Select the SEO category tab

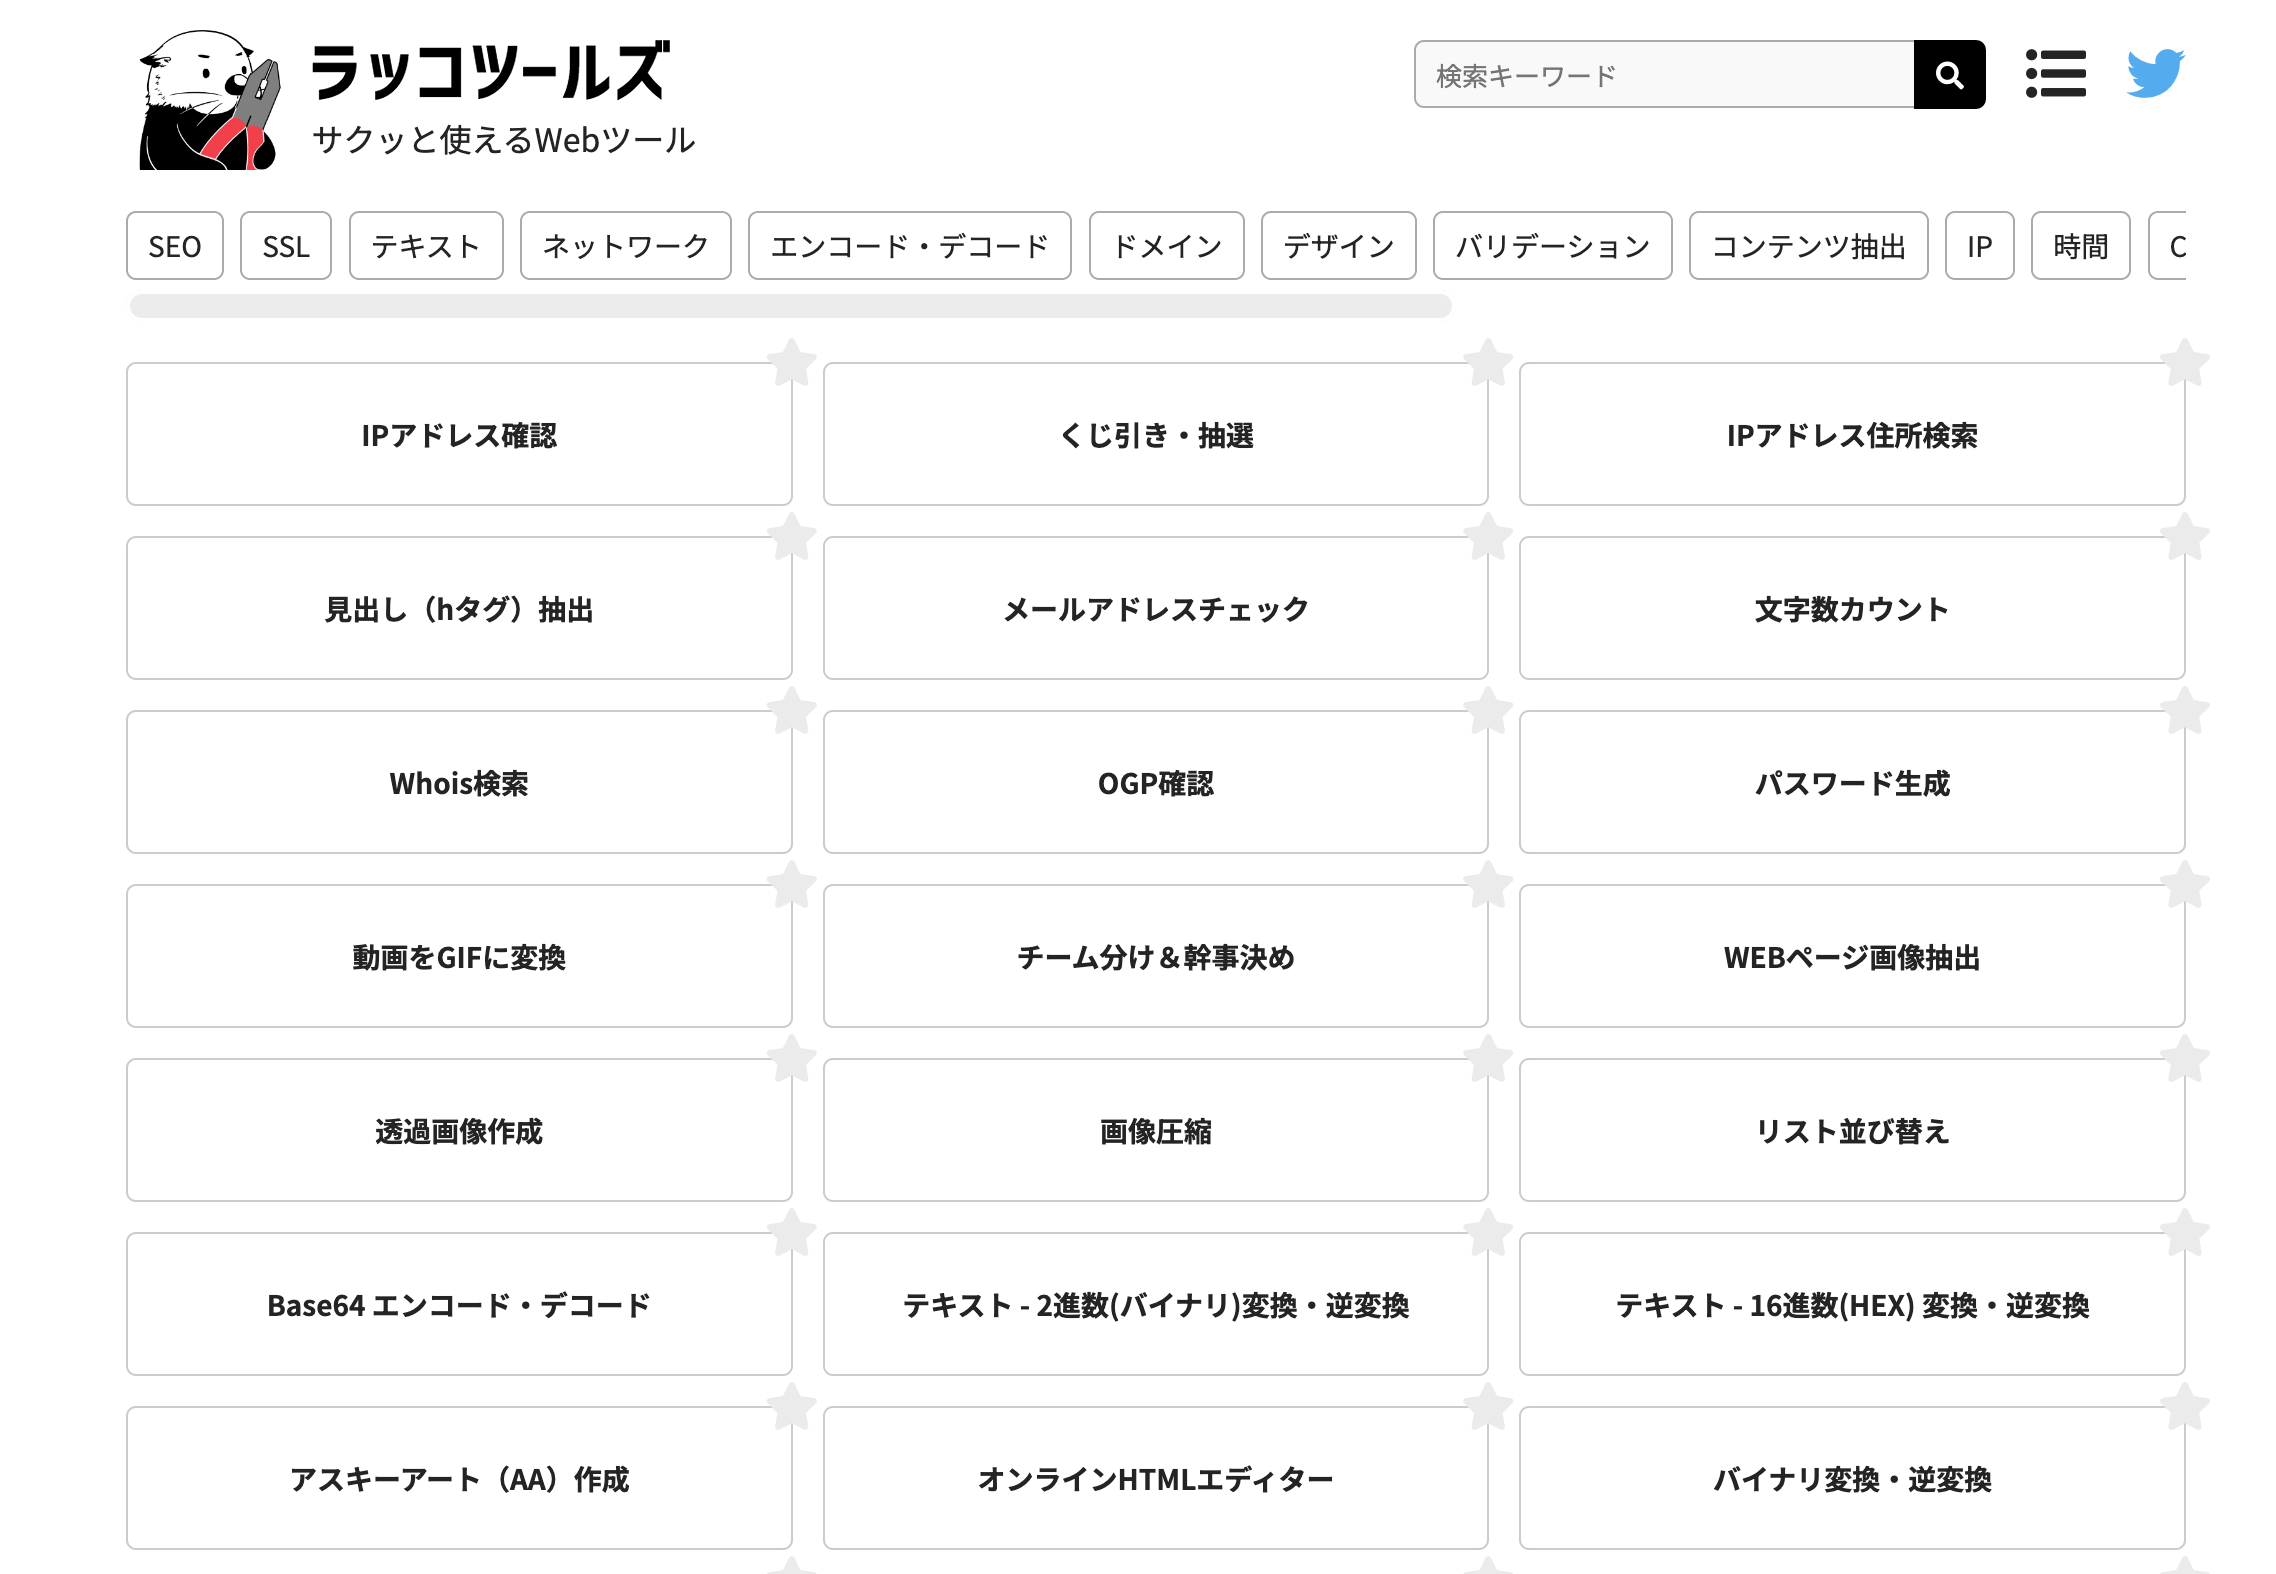175,246
